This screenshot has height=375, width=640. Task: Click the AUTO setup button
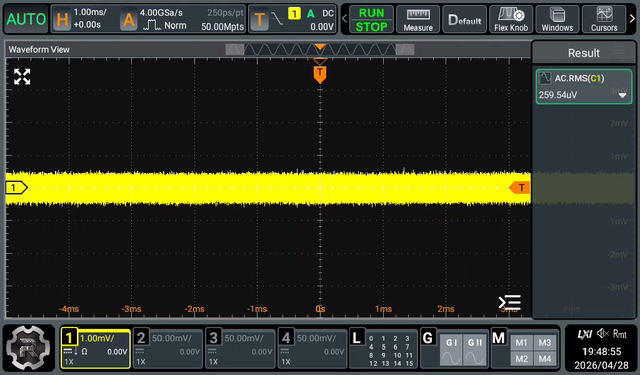pos(26,19)
